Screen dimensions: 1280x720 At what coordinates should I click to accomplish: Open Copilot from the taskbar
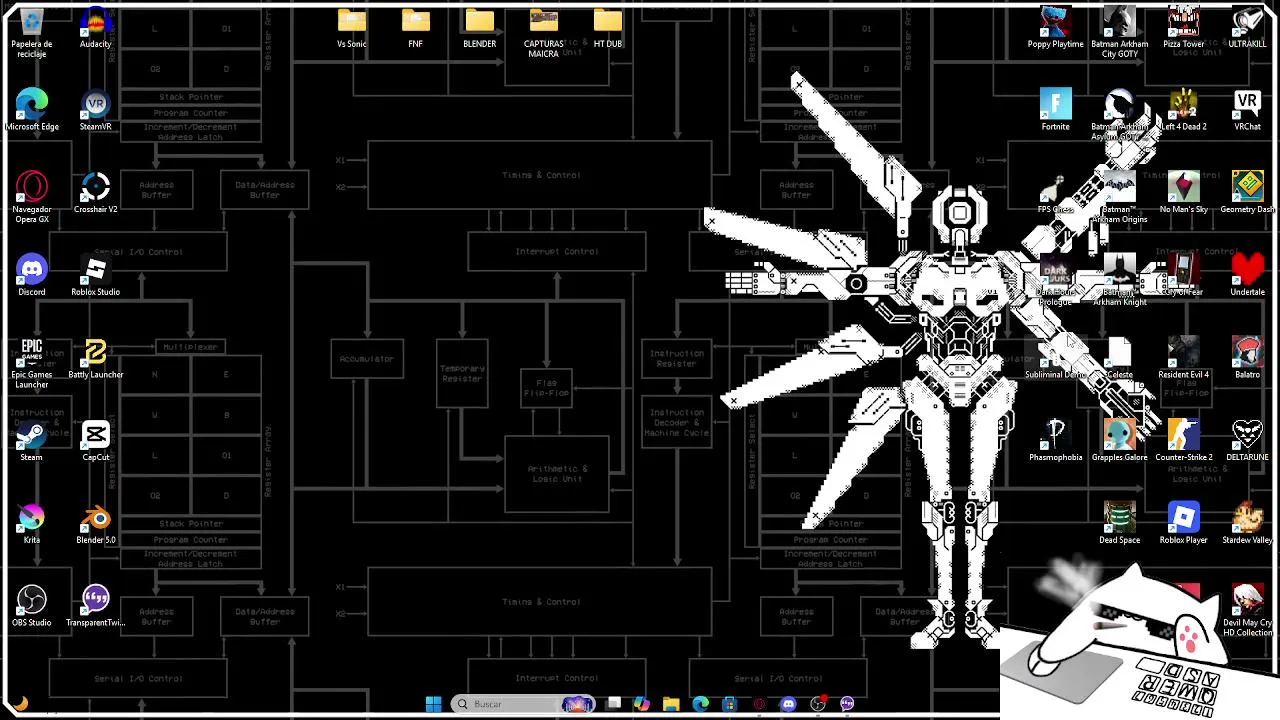(642, 704)
